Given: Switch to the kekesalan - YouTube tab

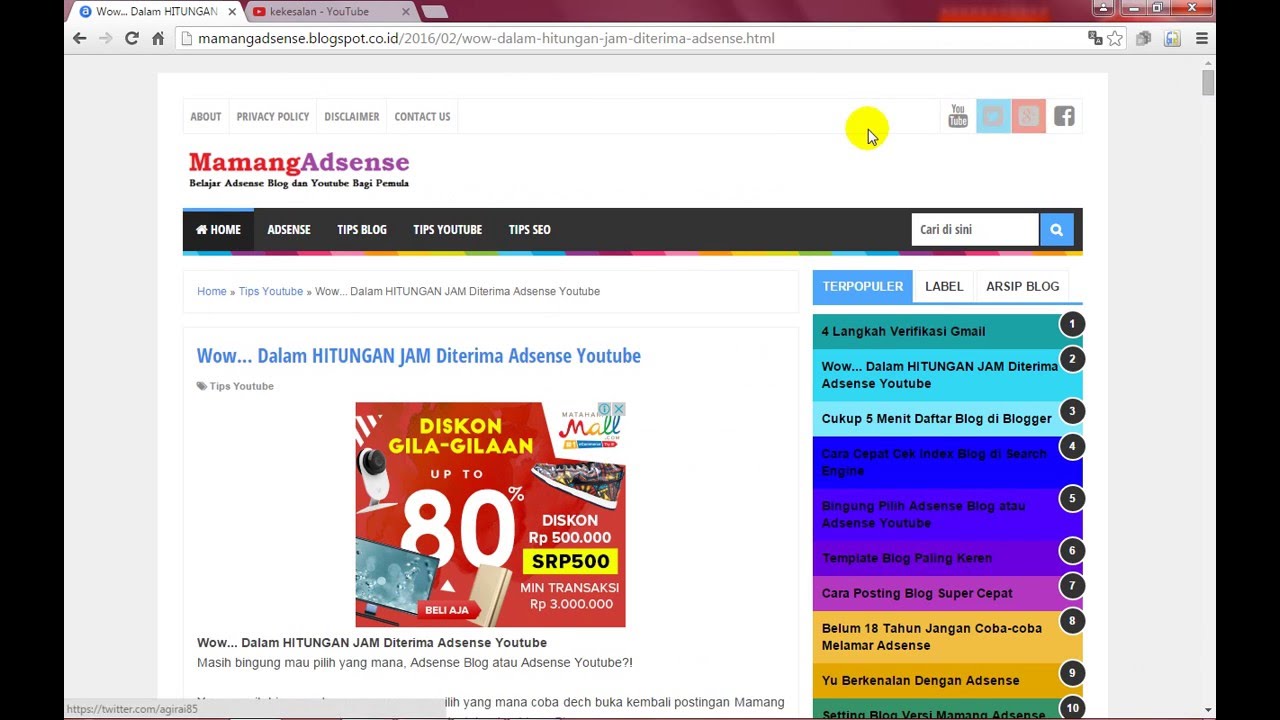Looking at the screenshot, I should tap(330, 12).
